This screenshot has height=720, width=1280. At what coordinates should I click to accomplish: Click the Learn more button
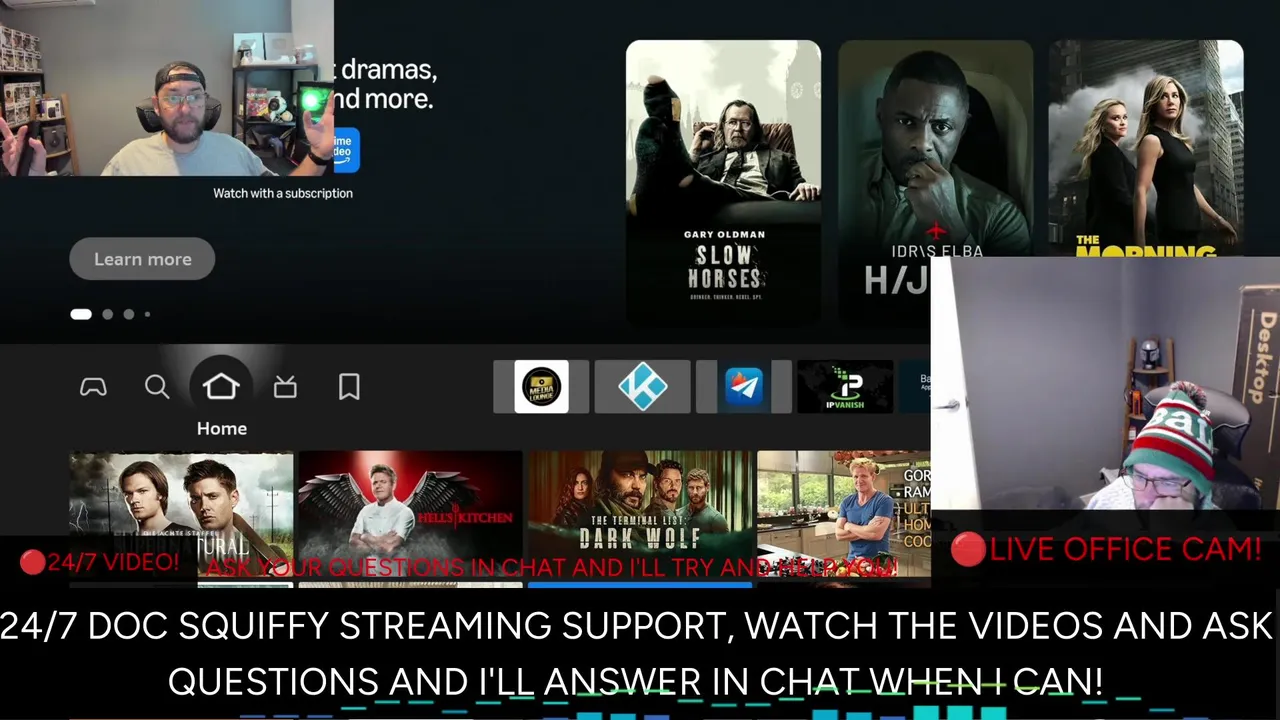[142, 259]
